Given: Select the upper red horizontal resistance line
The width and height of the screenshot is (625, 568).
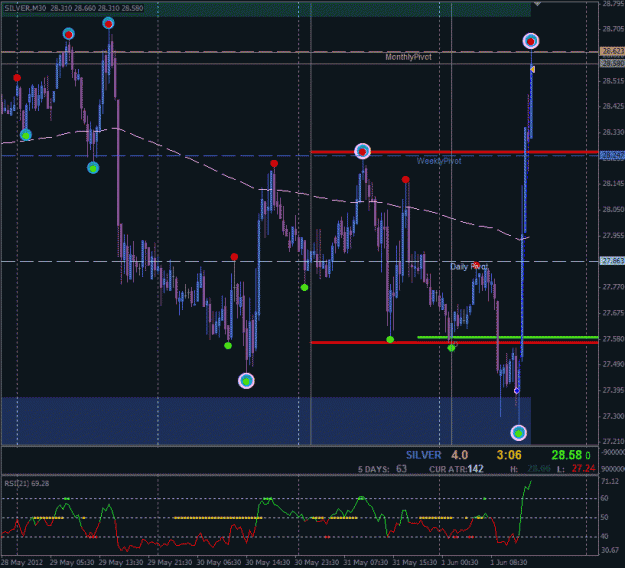Looking at the screenshot, I should tap(454, 152).
